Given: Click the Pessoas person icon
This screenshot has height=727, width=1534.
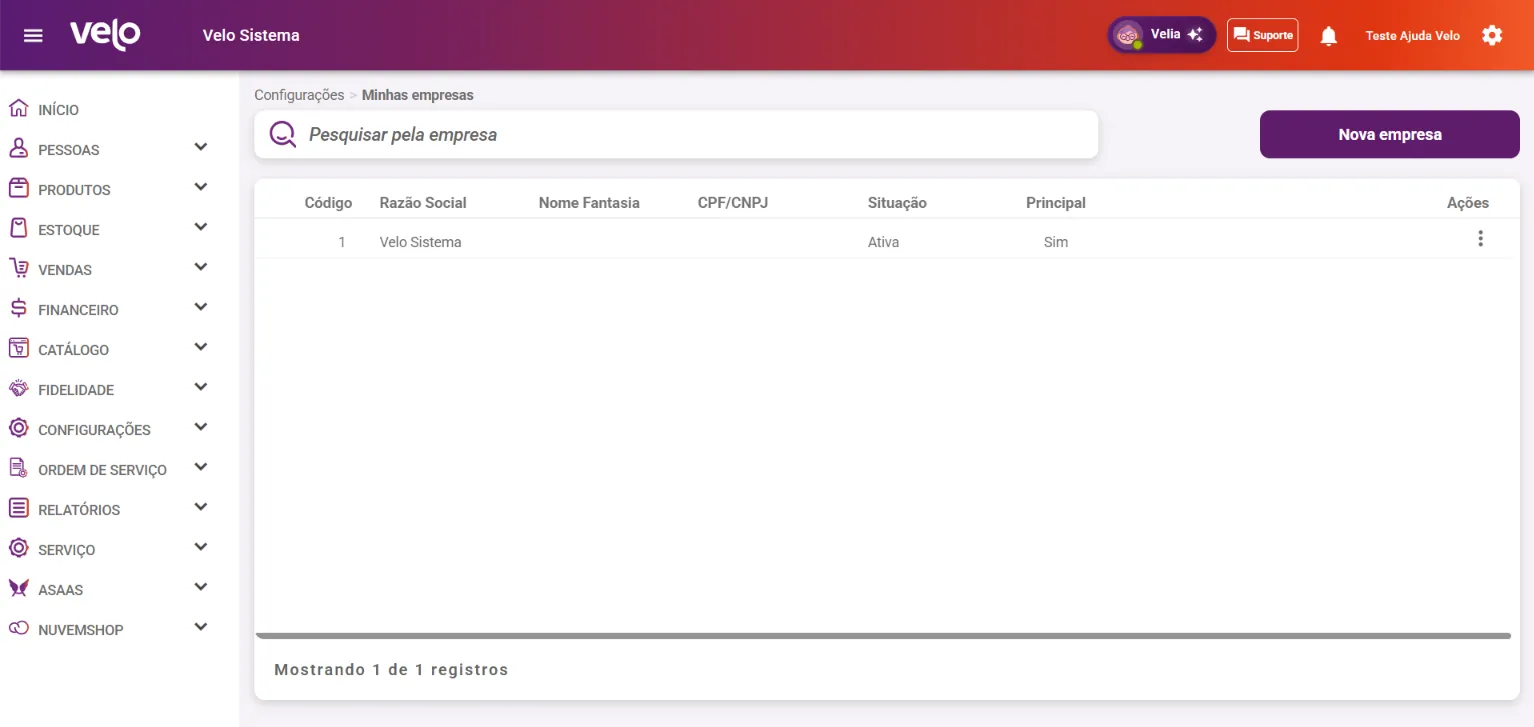Looking at the screenshot, I should click(x=18, y=148).
